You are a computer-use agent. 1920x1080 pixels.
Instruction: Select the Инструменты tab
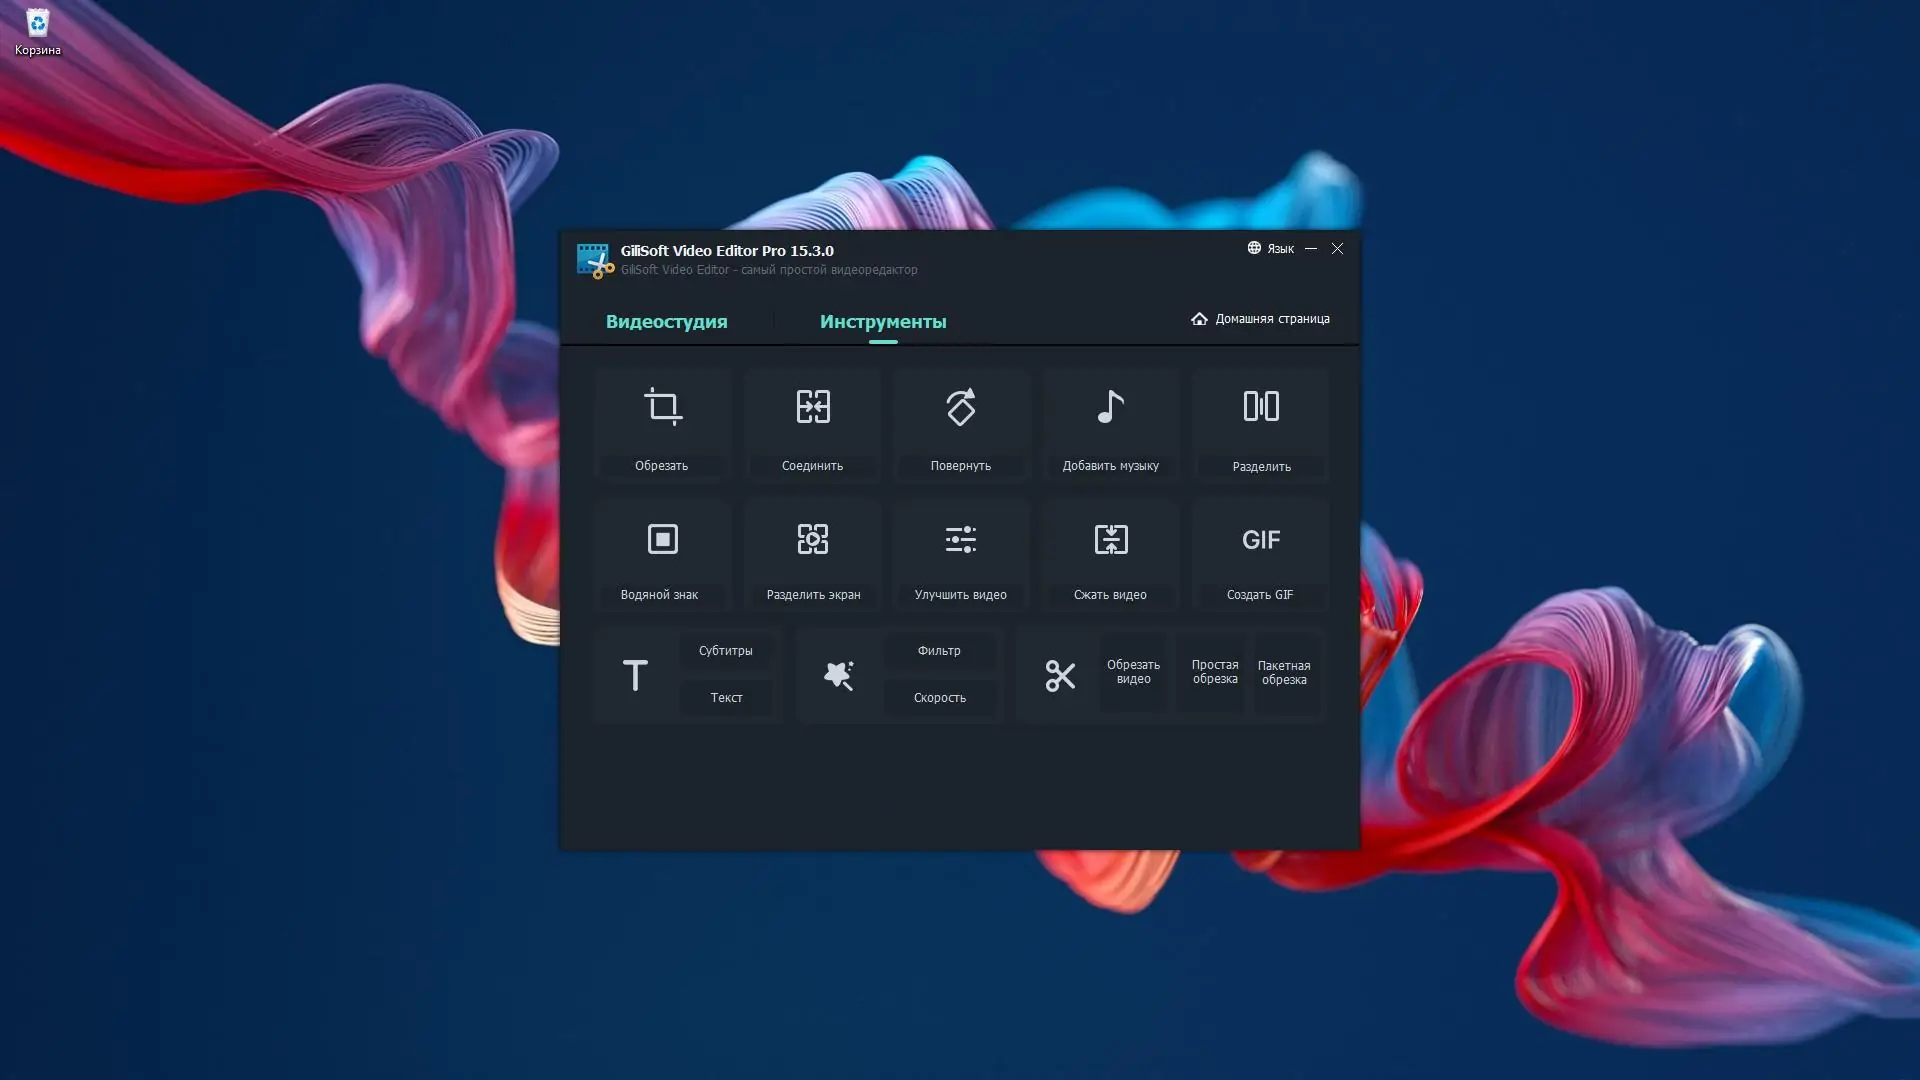coord(882,322)
